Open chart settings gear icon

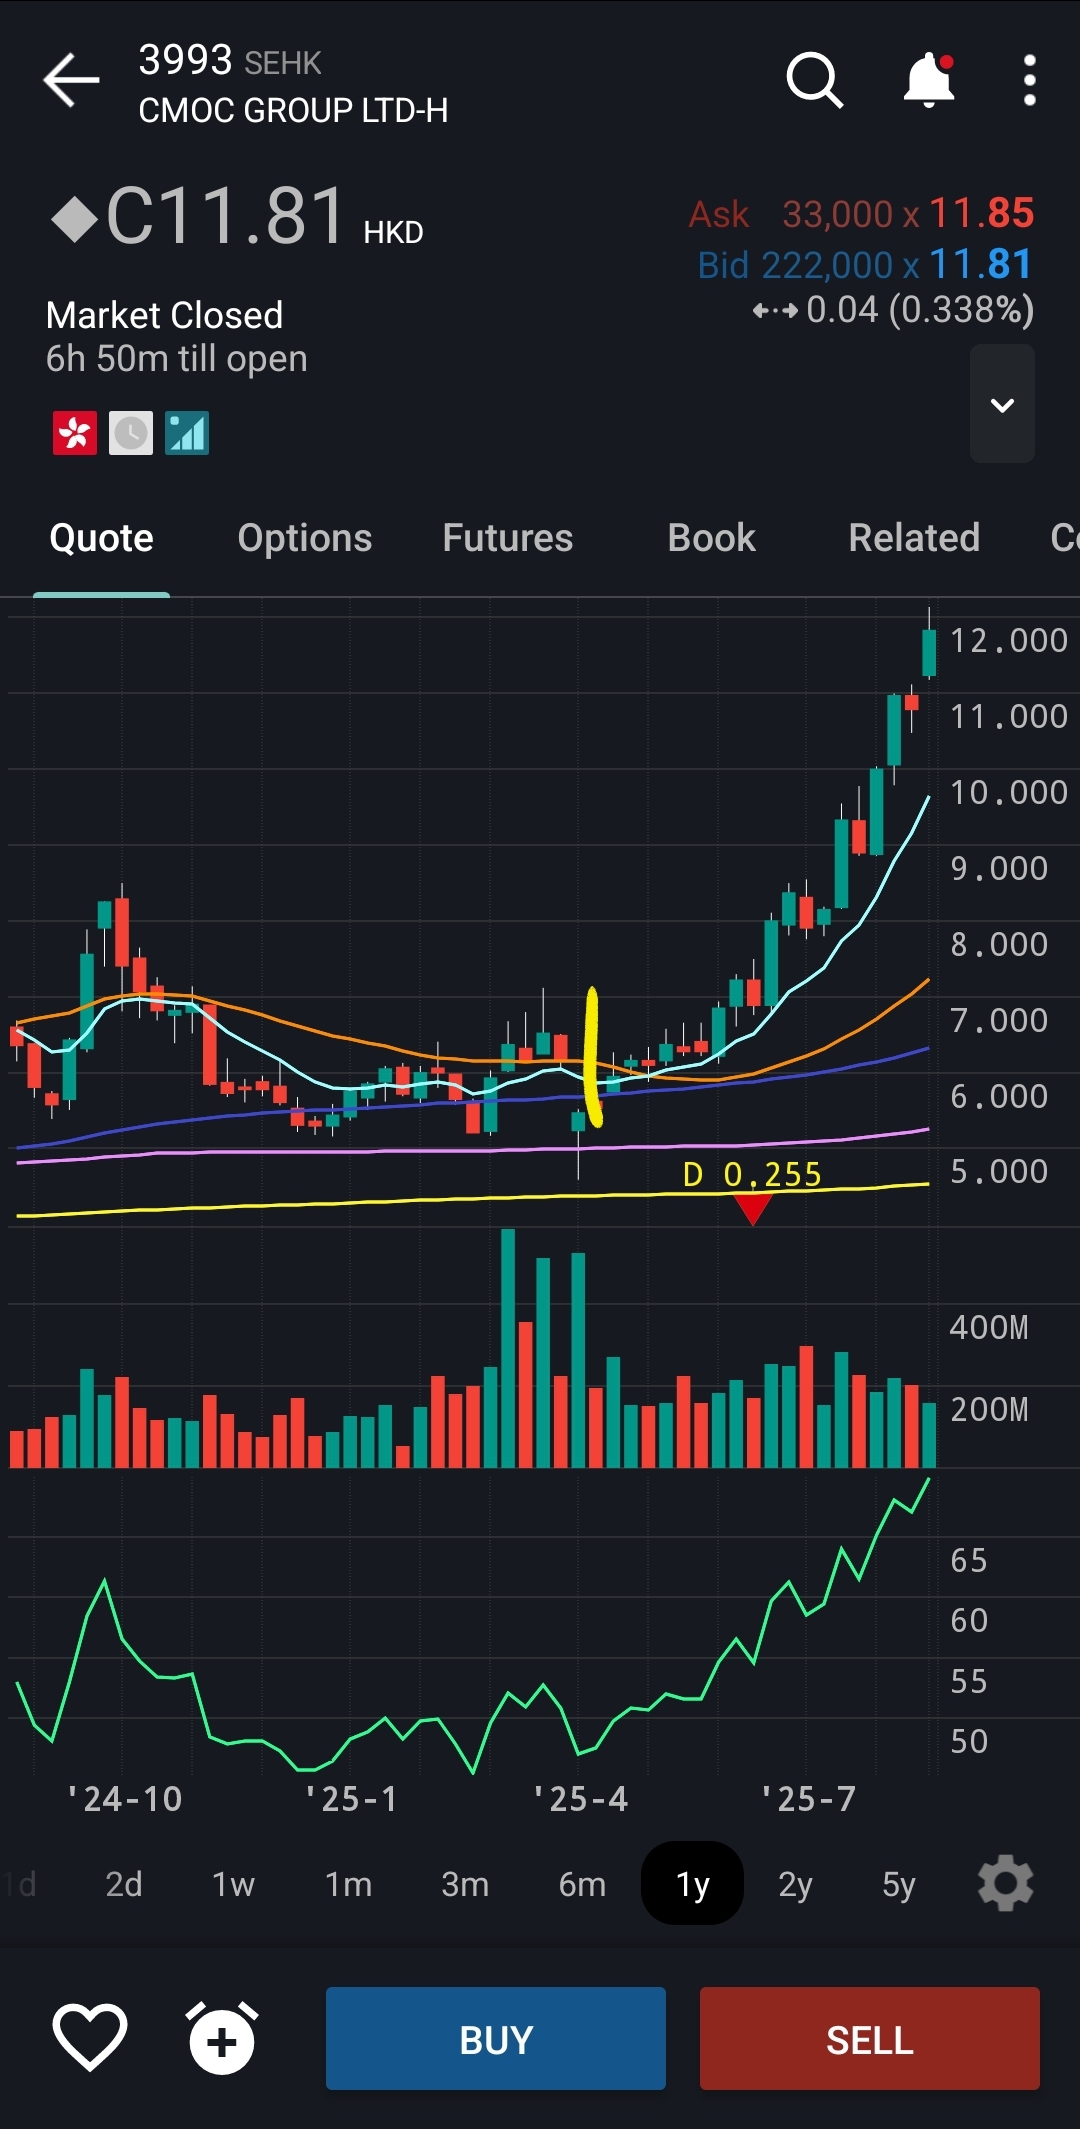click(1005, 1884)
